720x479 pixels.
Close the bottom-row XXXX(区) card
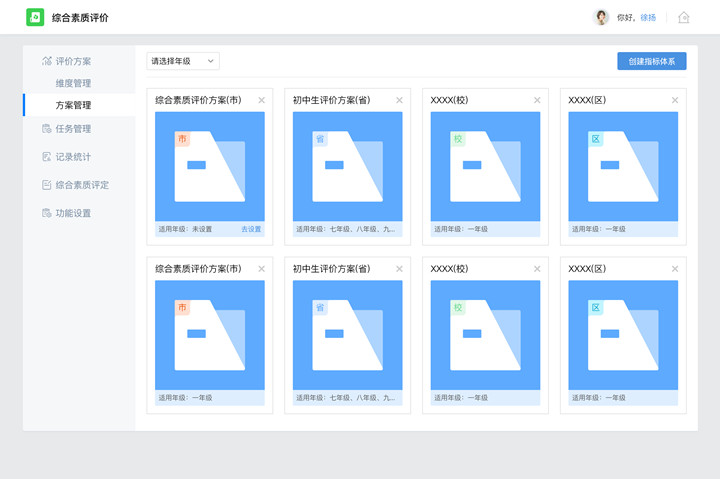675,269
